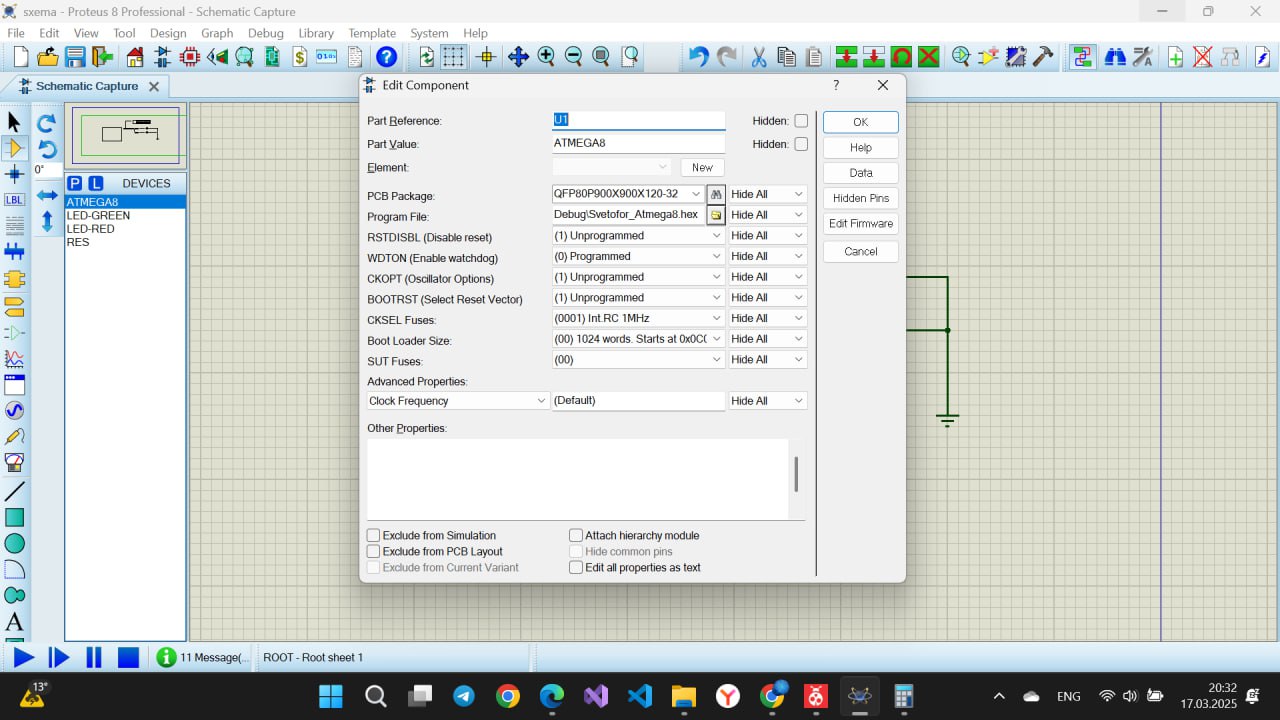Start simulation with Play button
This screenshot has height=720, width=1280.
(22, 657)
